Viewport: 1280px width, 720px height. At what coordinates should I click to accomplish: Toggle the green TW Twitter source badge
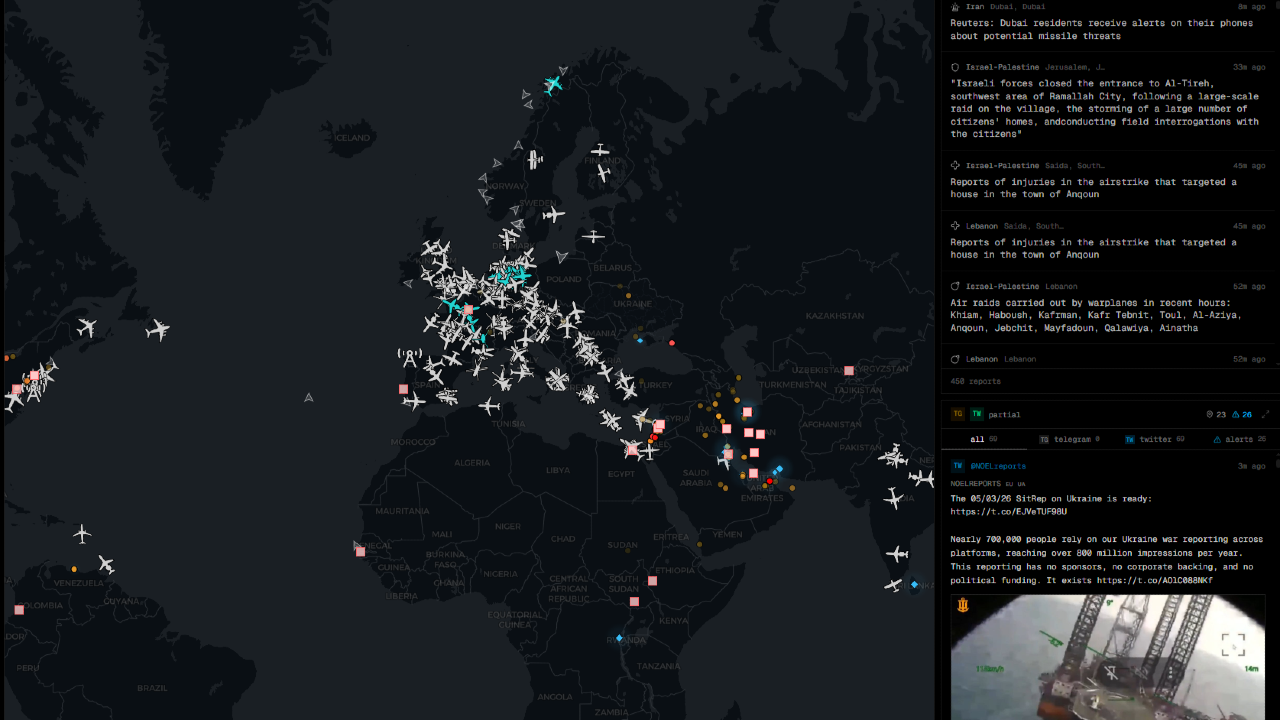976,414
